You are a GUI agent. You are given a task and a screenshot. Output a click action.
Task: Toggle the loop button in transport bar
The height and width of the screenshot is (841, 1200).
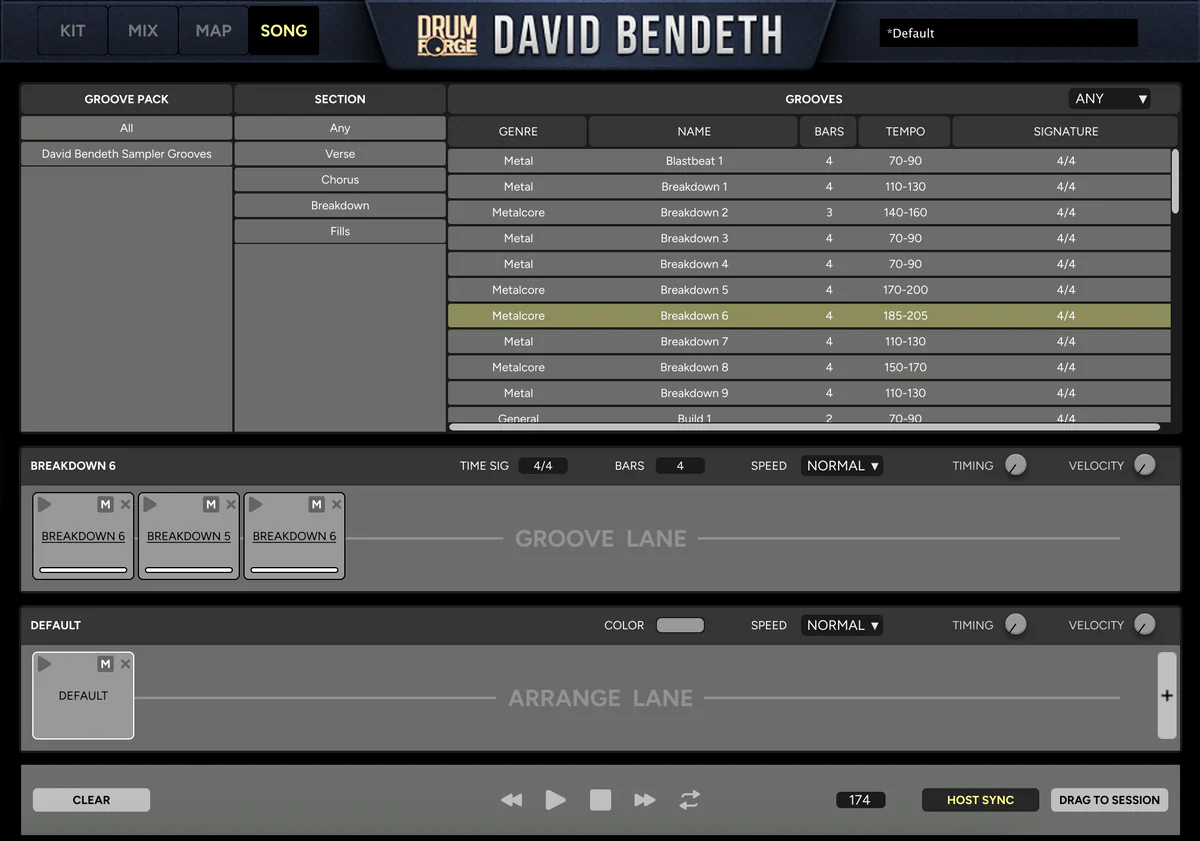(x=689, y=800)
